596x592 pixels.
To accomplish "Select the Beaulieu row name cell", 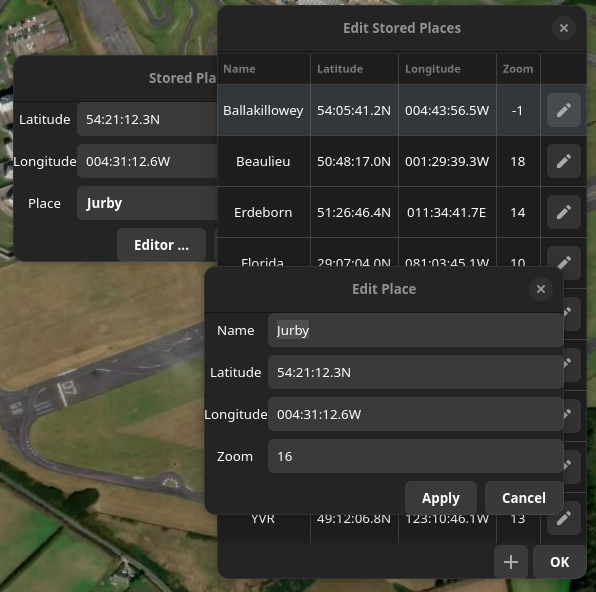I will click(x=263, y=161).
